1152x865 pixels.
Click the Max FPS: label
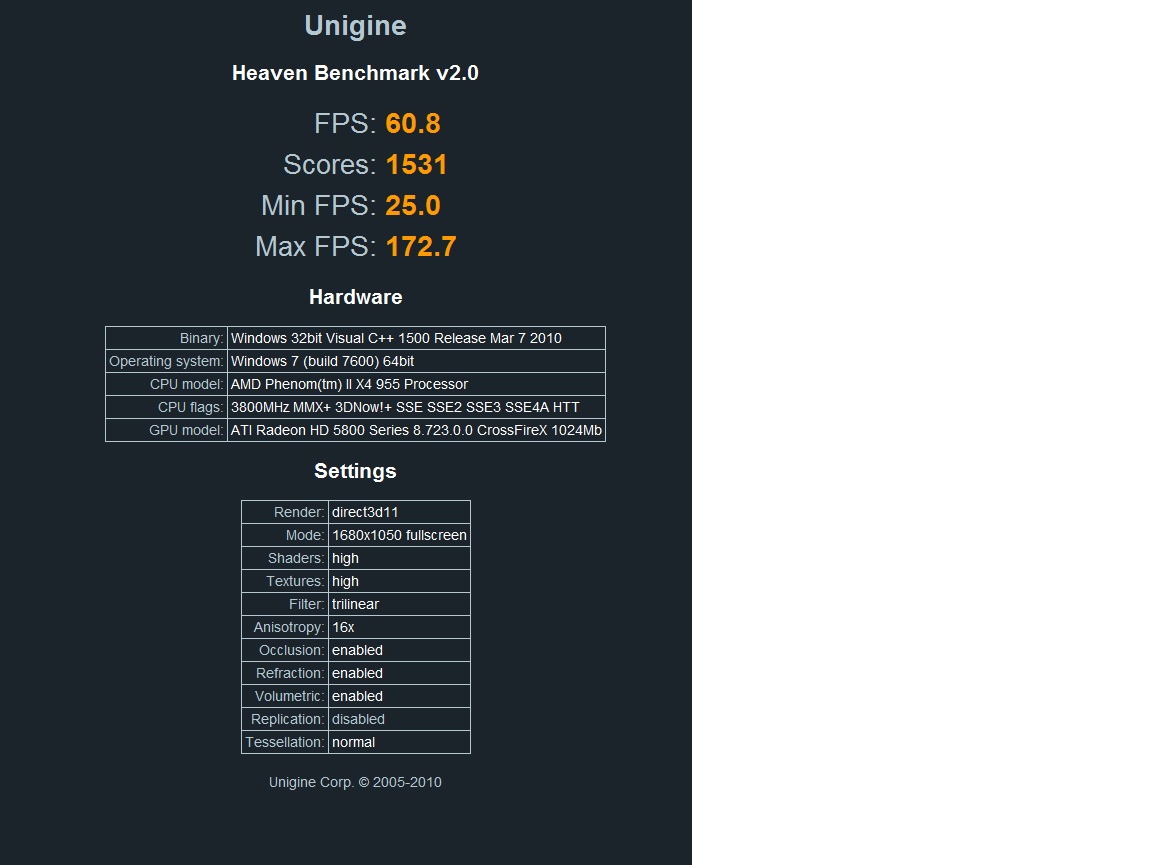click(316, 247)
